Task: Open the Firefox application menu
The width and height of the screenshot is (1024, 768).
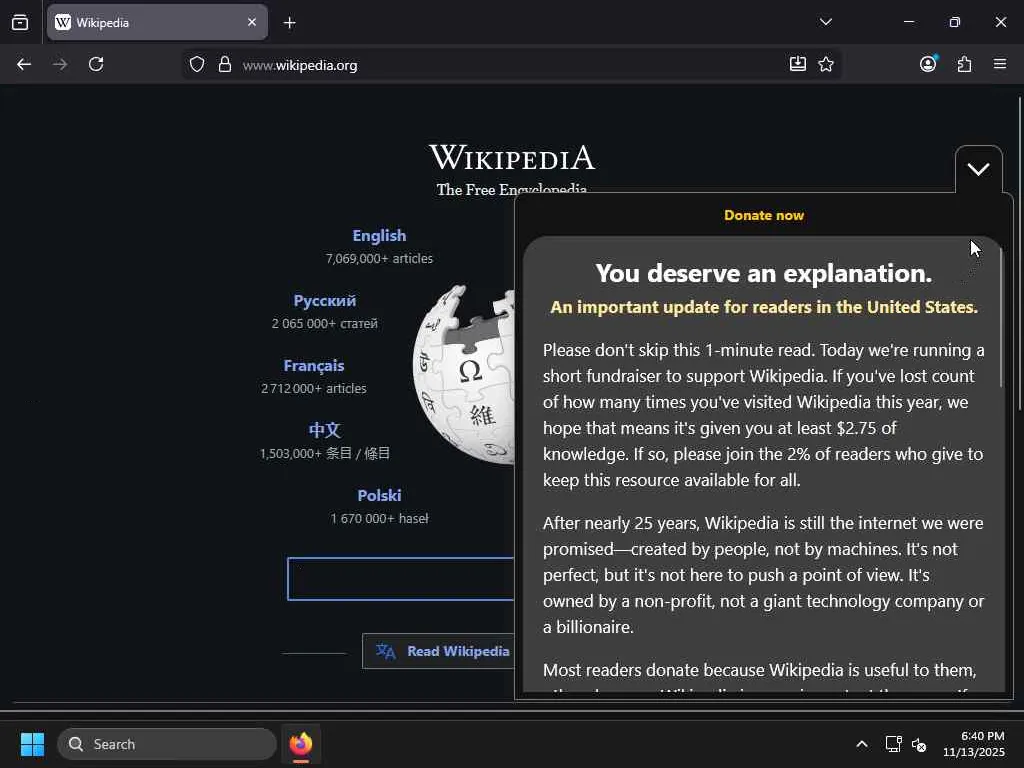Action: tap(999, 64)
